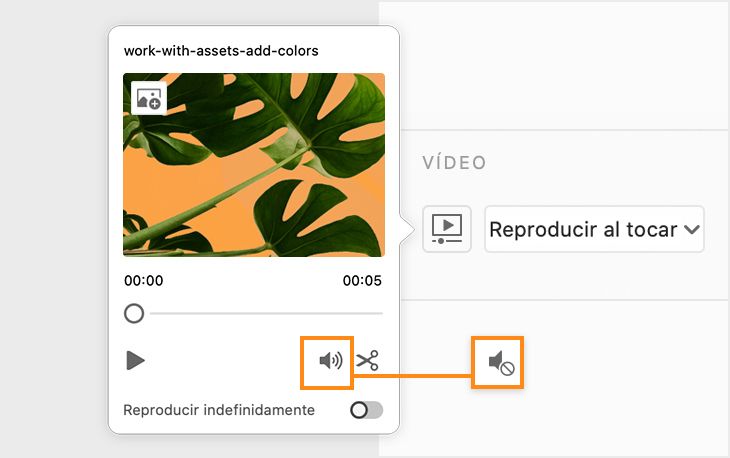Click the "Reproducir indefinidamente" text label
Viewport: 730px width, 458px height.
219,410
